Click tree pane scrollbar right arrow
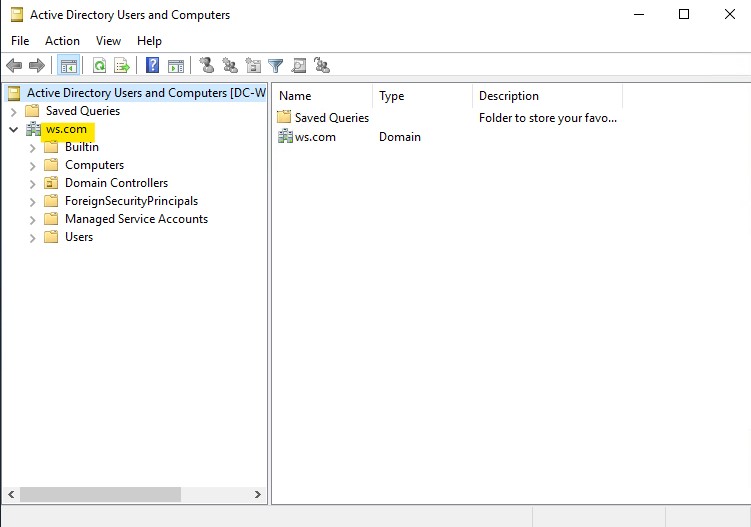 point(258,494)
